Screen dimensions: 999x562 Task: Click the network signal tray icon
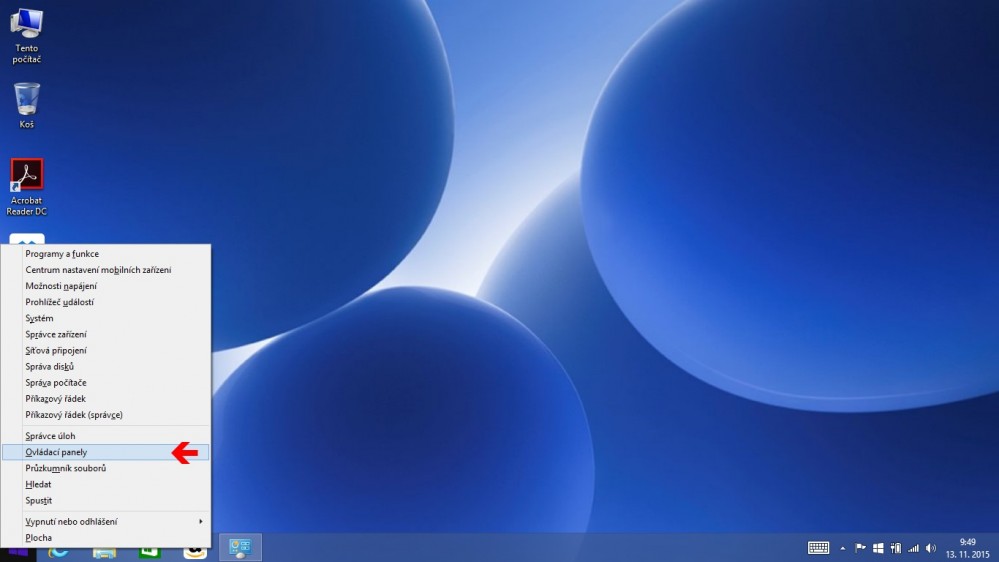(913, 548)
